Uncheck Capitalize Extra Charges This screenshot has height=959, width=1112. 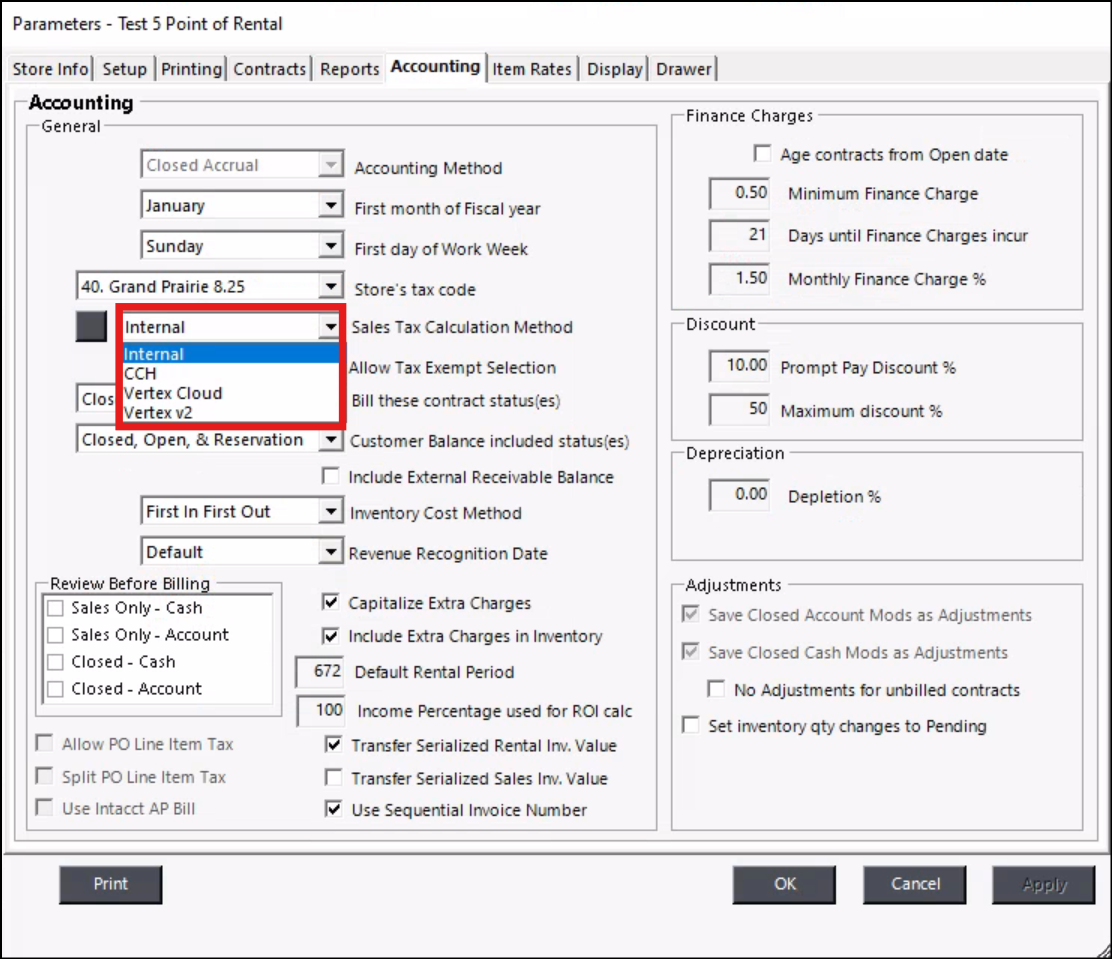click(x=331, y=603)
